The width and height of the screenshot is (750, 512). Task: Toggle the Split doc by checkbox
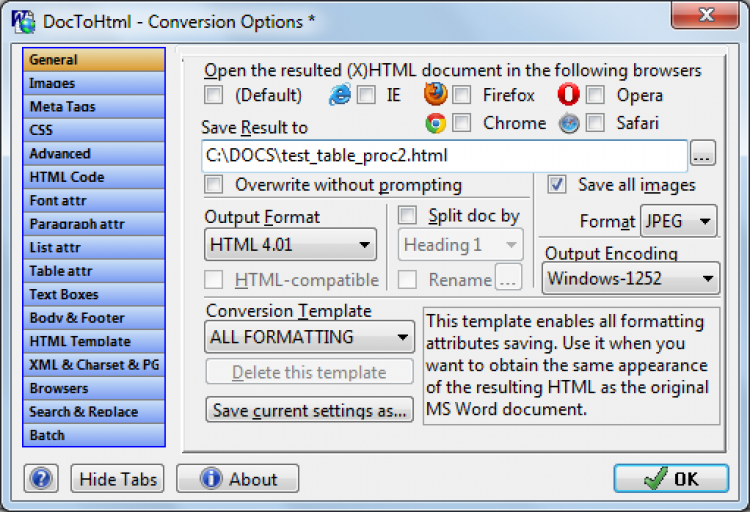(408, 216)
